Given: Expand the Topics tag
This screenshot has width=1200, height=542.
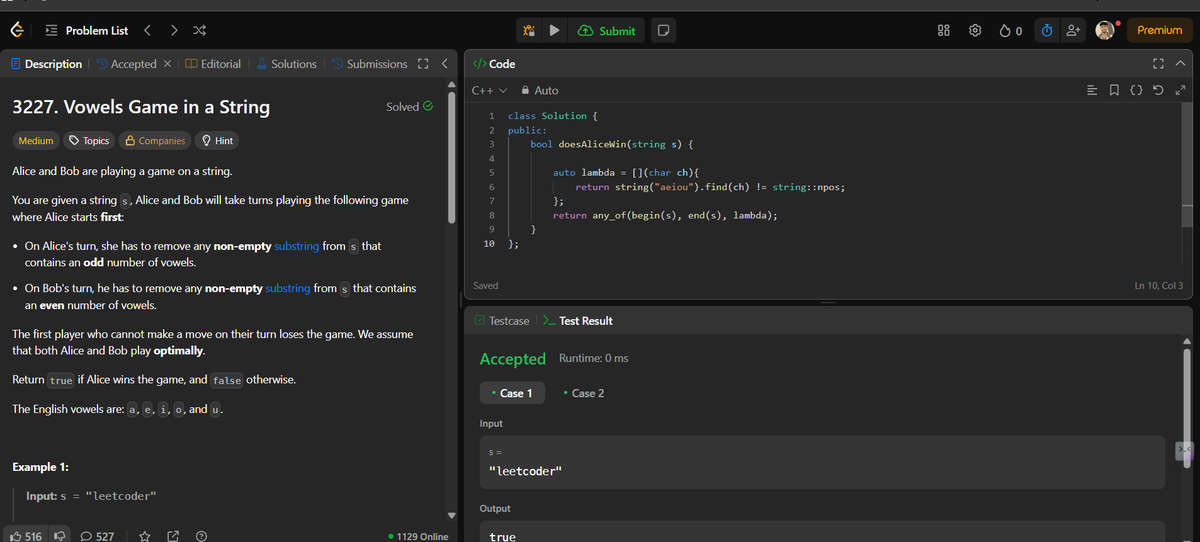Looking at the screenshot, I should [89, 141].
